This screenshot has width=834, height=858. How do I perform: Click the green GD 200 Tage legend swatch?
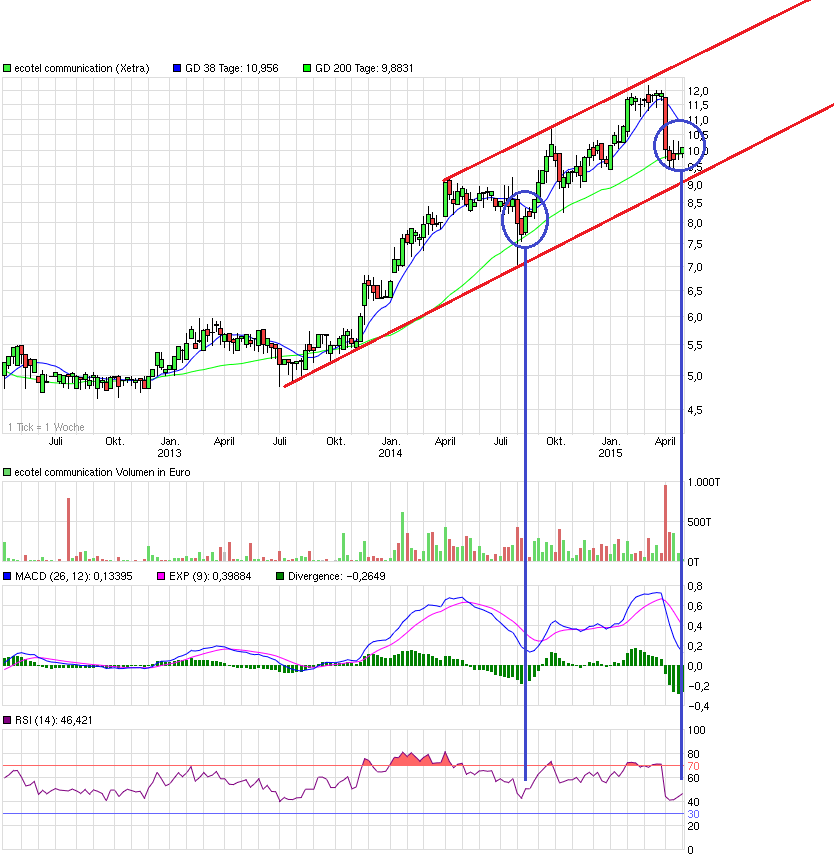[307, 68]
